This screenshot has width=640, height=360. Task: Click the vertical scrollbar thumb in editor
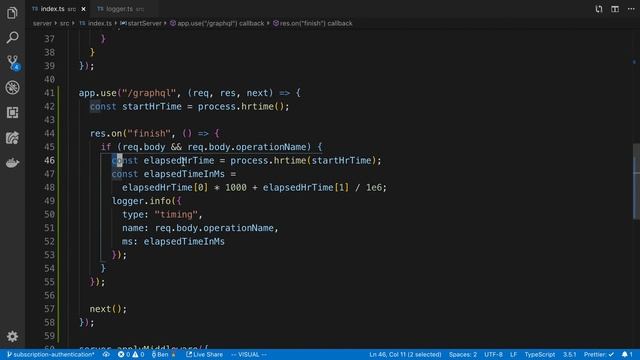tap(636, 182)
